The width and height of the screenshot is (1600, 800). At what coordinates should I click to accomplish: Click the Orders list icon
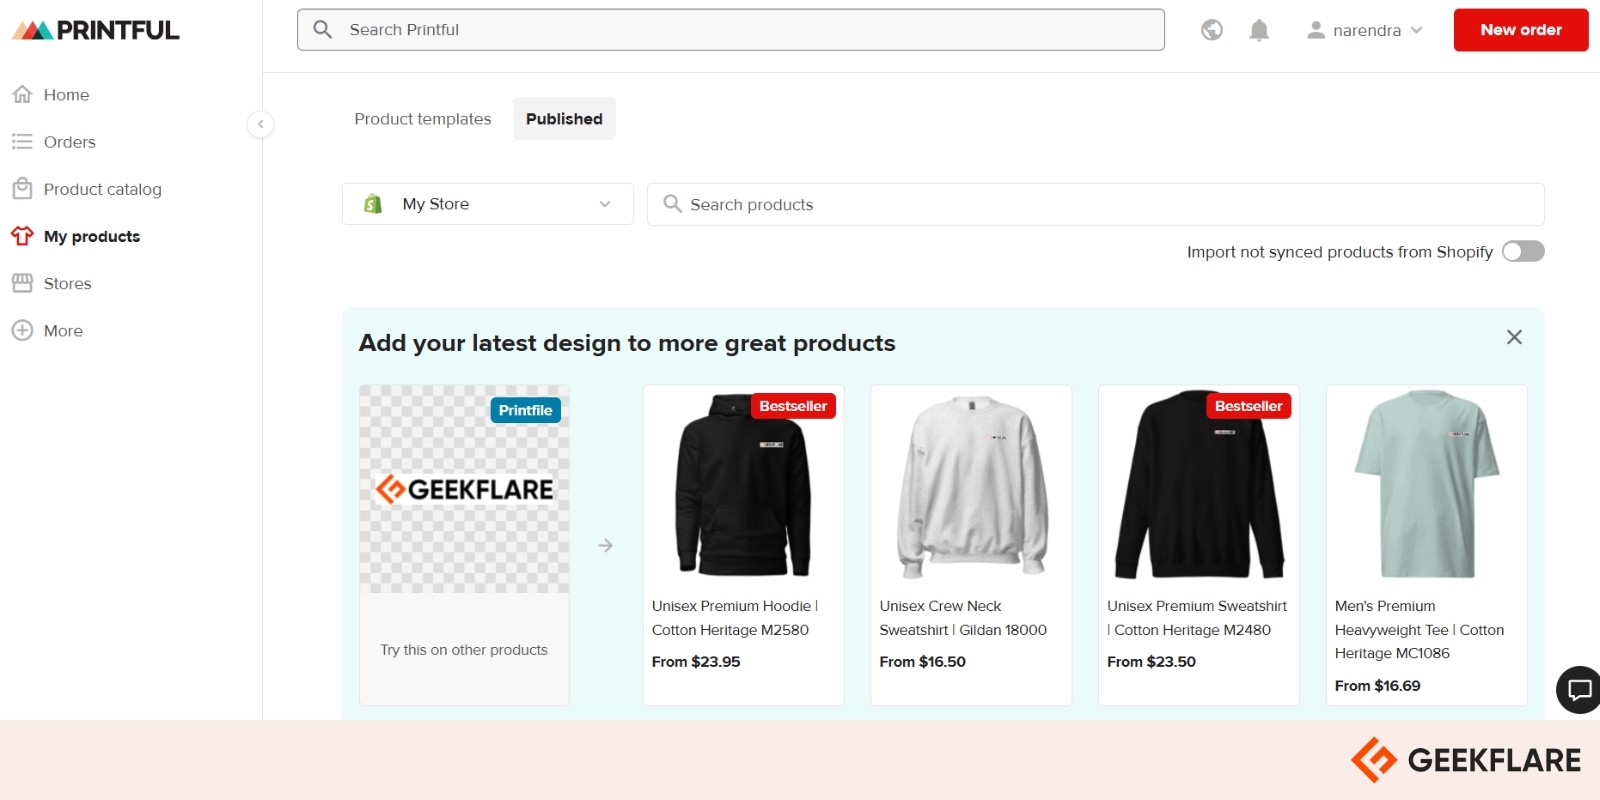click(x=22, y=142)
